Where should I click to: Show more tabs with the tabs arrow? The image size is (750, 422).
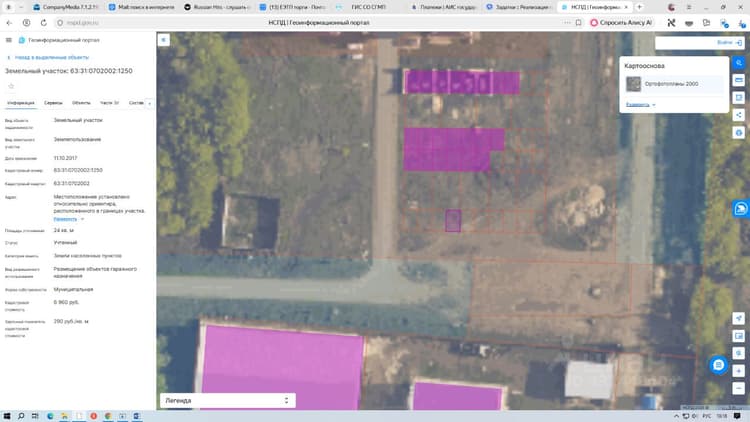coord(149,103)
